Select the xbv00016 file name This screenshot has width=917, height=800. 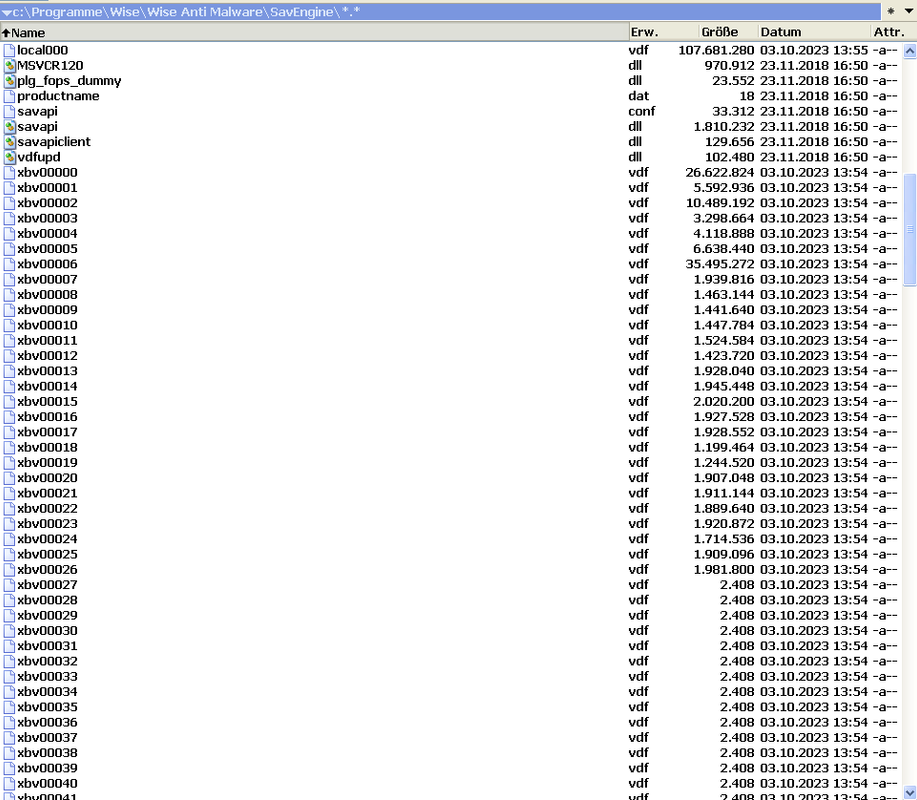[x=47, y=417]
